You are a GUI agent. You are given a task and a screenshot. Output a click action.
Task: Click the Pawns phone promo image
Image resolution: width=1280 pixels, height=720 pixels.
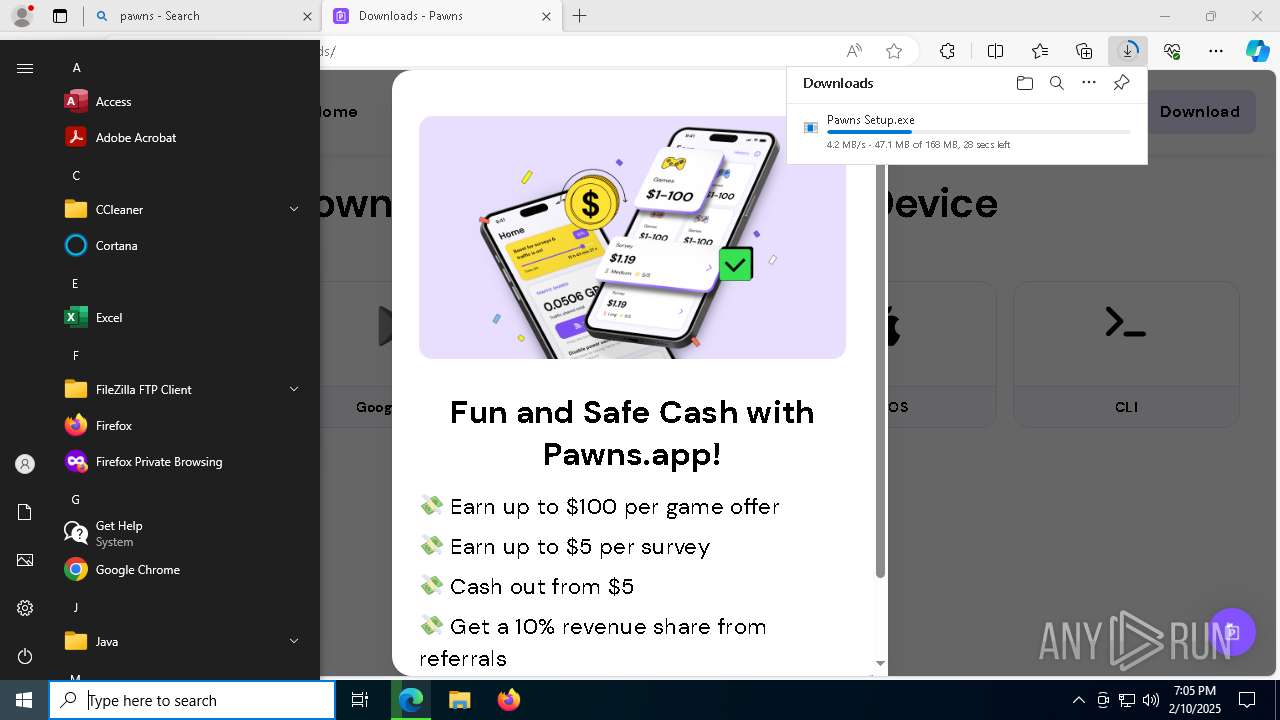(632, 237)
